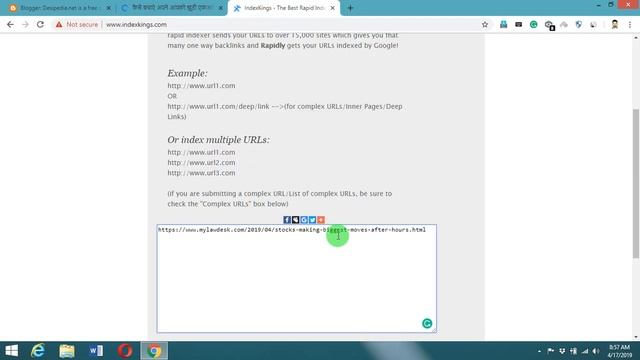Switch to the Hindi-titled second tab
This screenshot has height=360, width=640.
click(x=171, y=8)
